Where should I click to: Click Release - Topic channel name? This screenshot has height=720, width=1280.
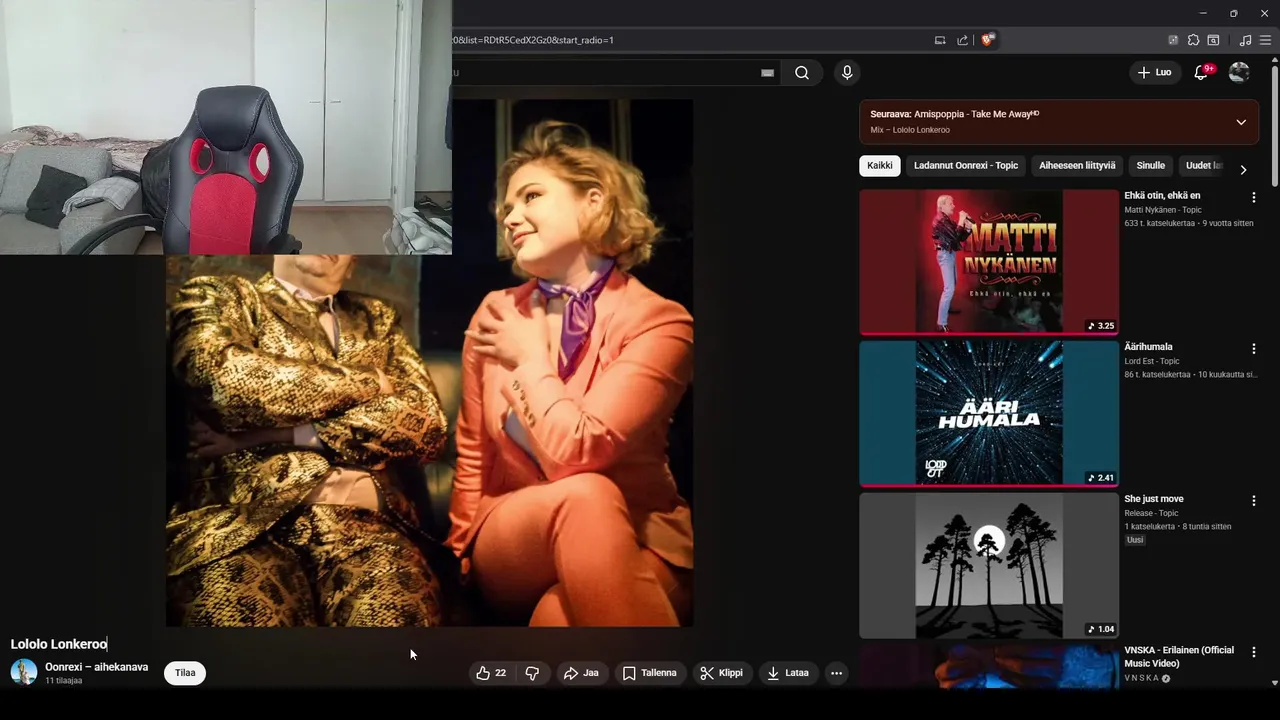point(1152,513)
